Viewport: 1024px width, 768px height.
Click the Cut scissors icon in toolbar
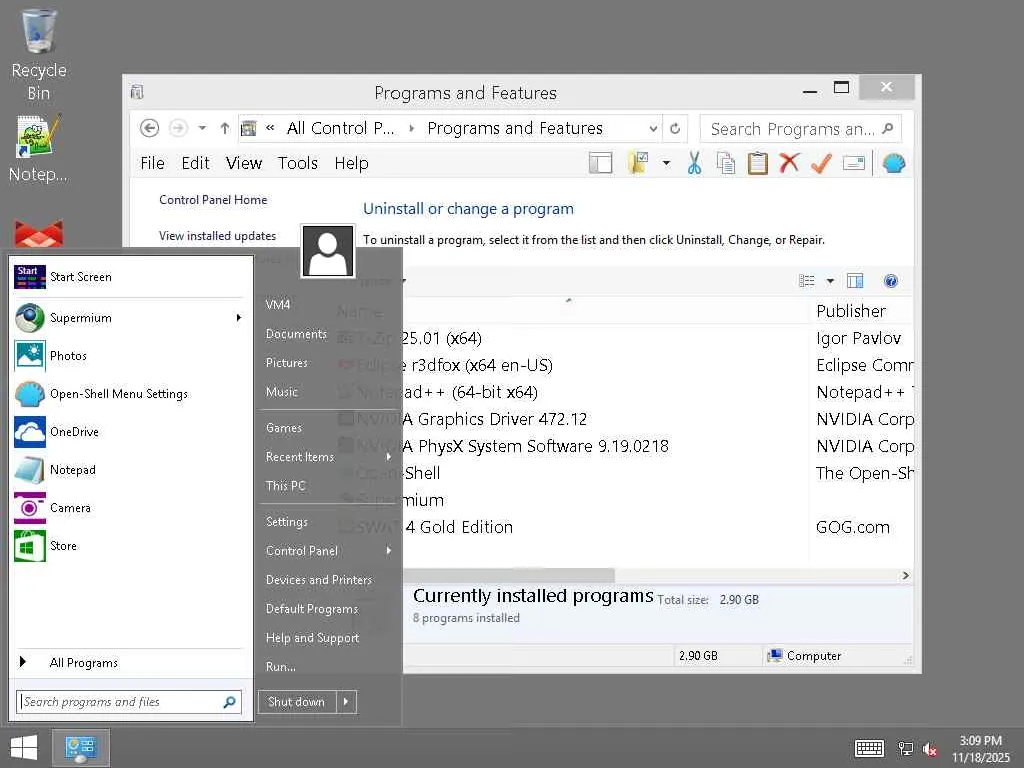pyautogui.click(x=694, y=163)
